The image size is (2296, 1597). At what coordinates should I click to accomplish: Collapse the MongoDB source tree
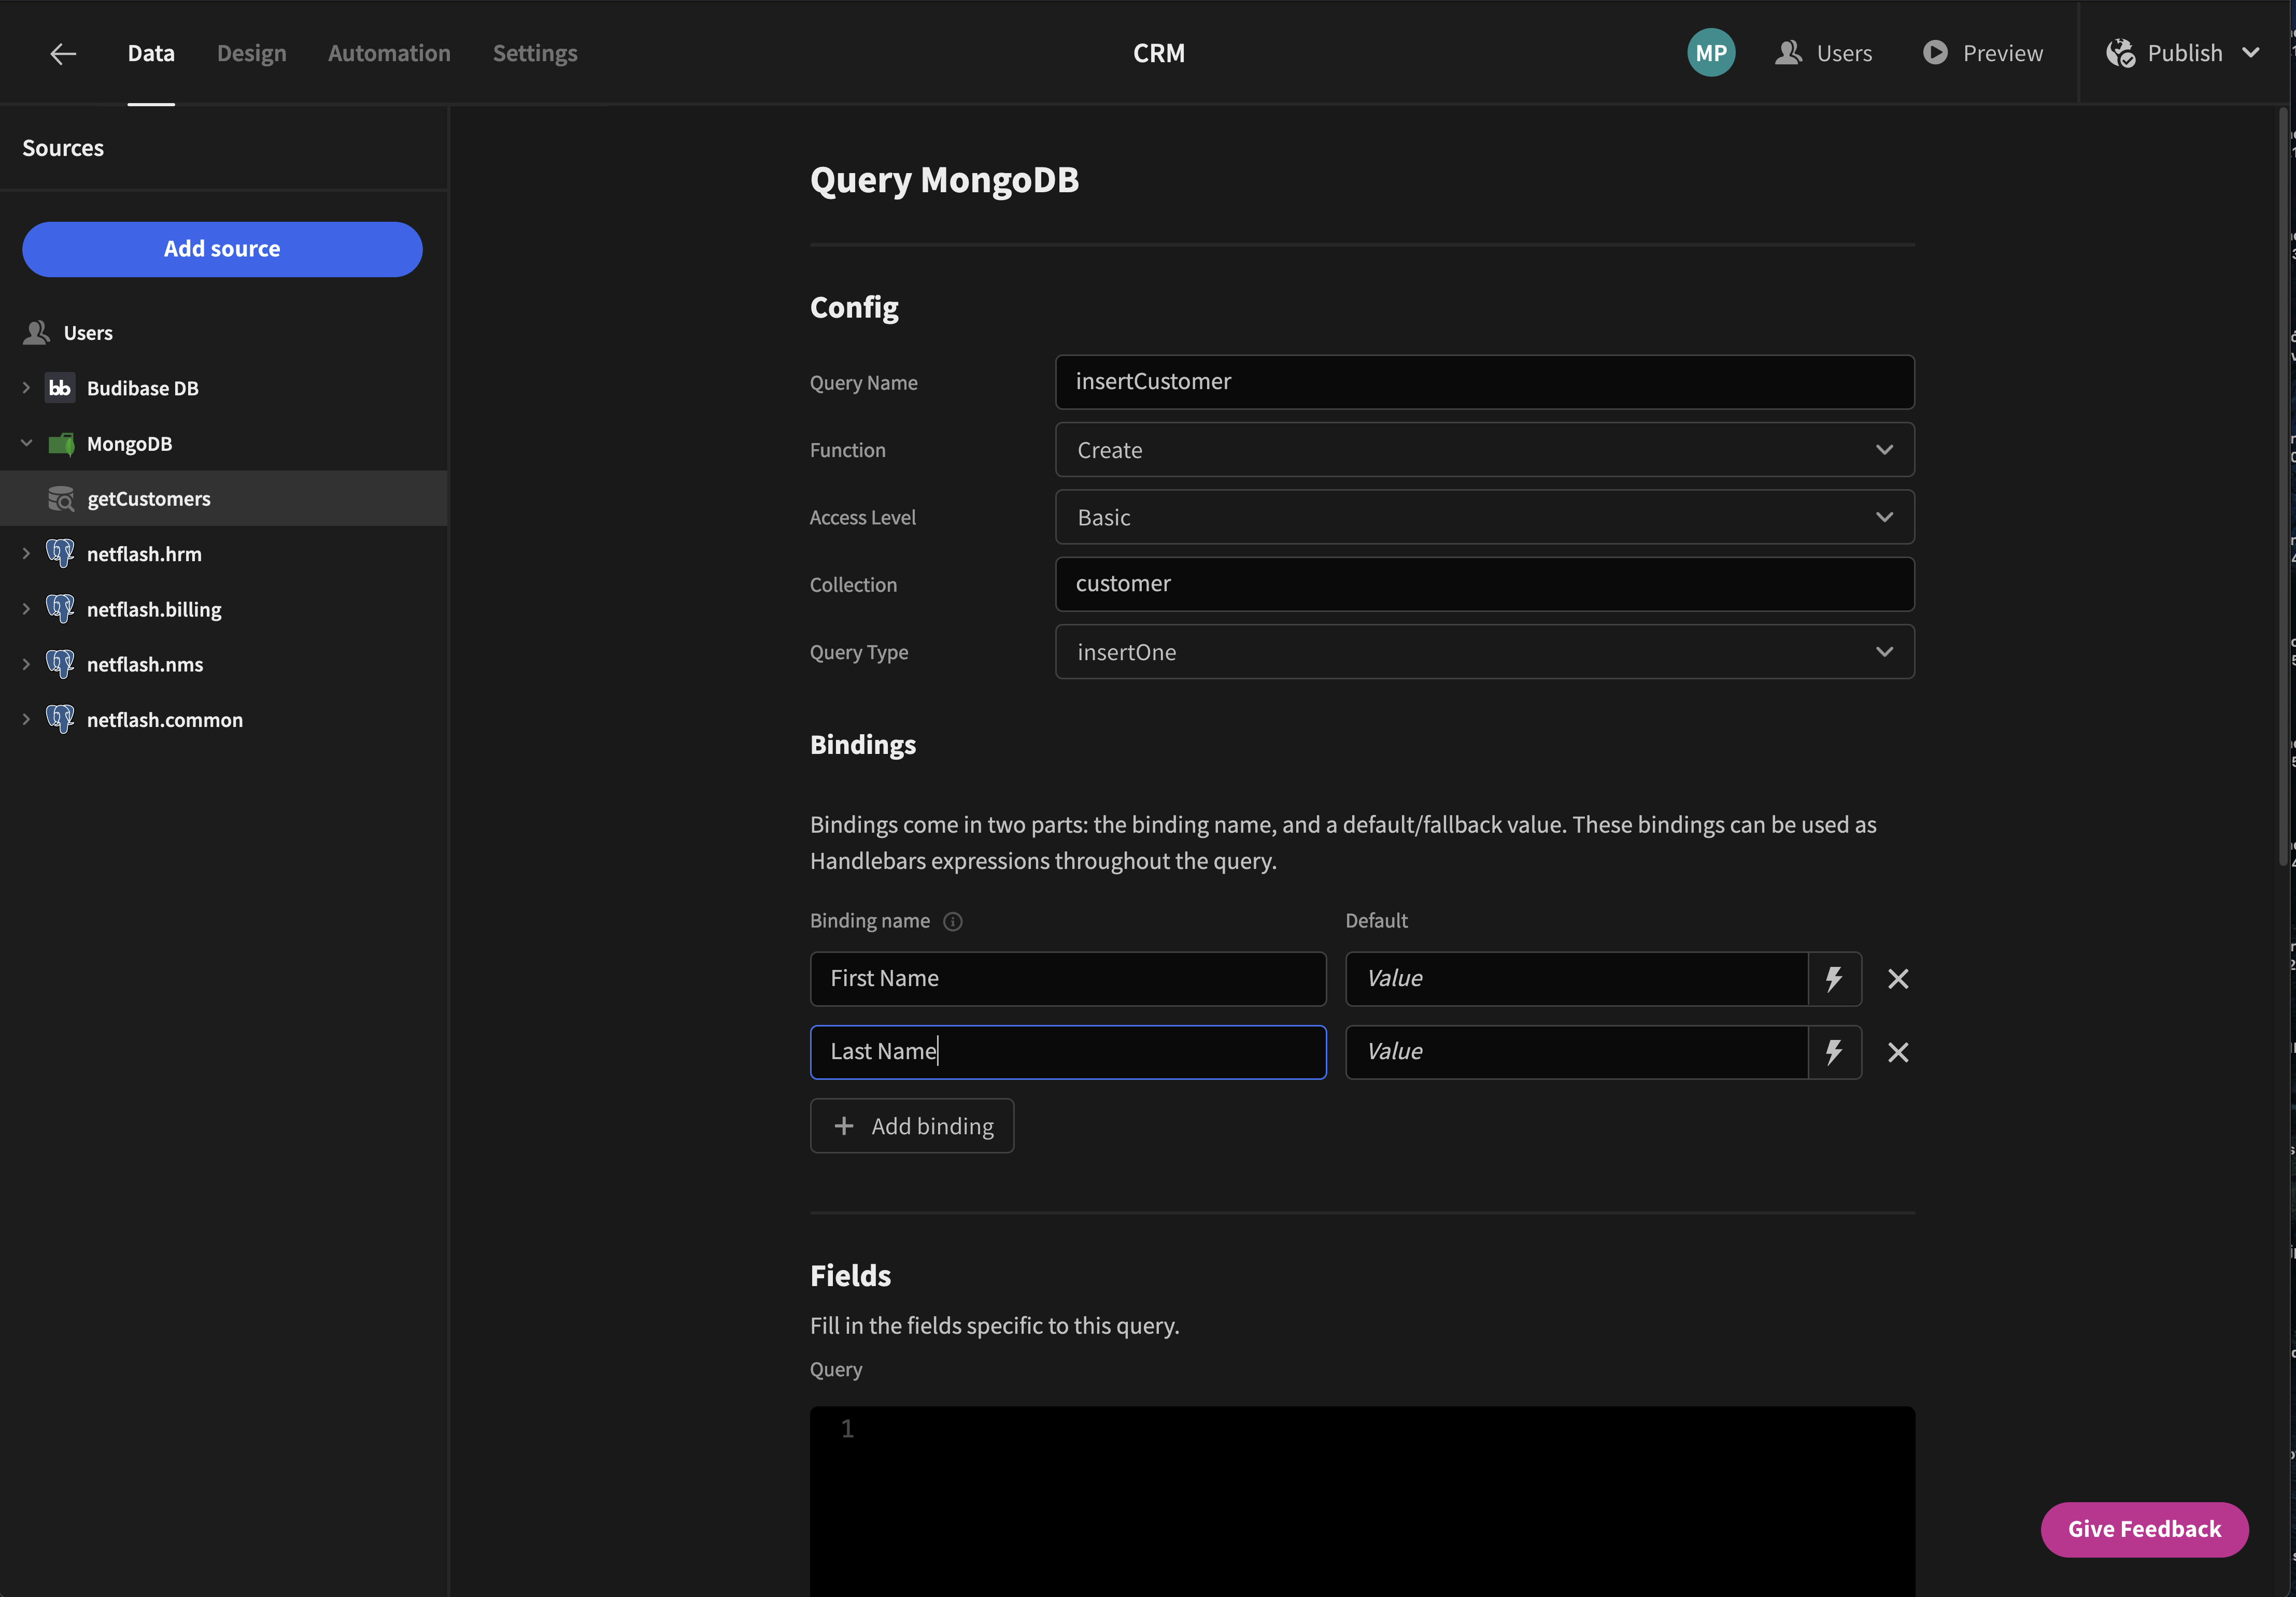(x=26, y=444)
